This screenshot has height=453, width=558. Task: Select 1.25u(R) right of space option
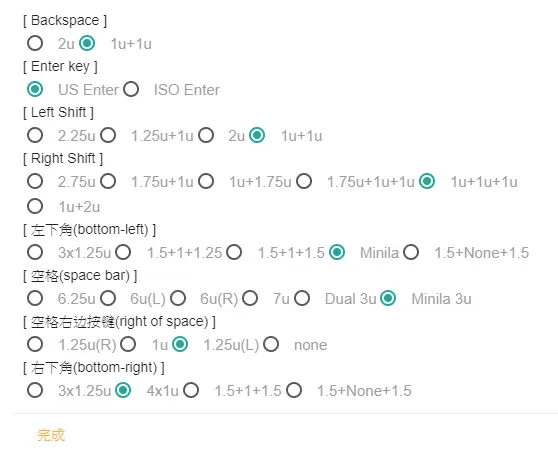(35, 344)
